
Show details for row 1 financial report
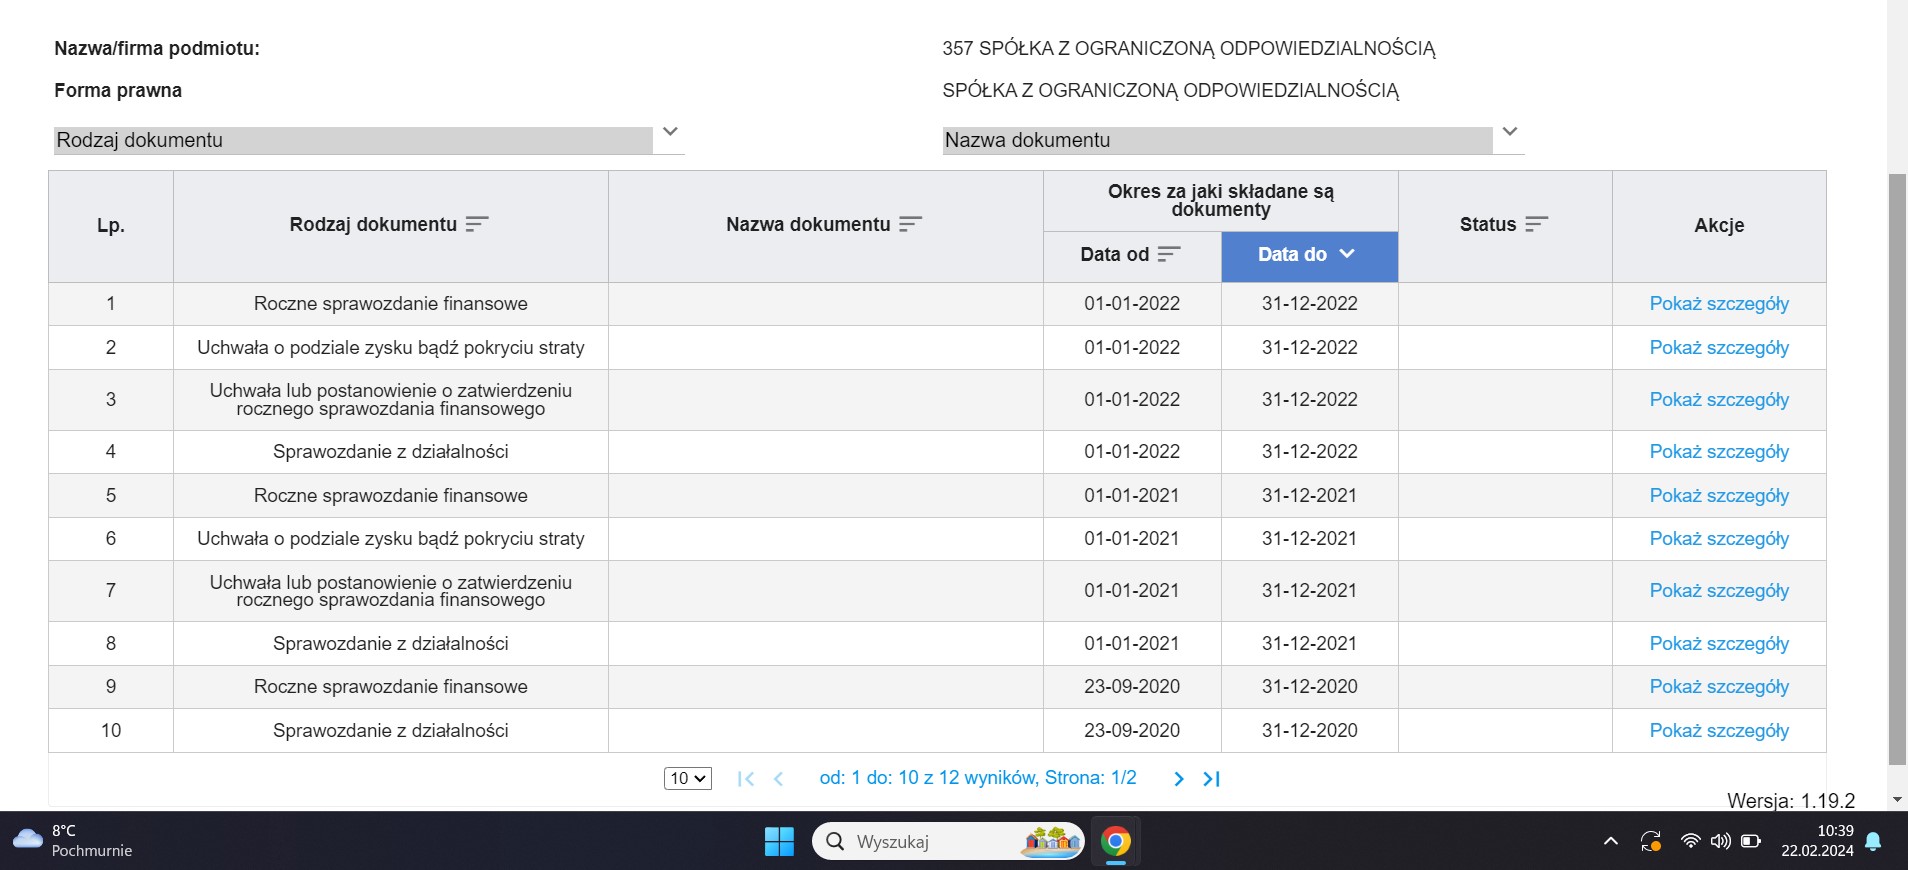[x=1718, y=304]
